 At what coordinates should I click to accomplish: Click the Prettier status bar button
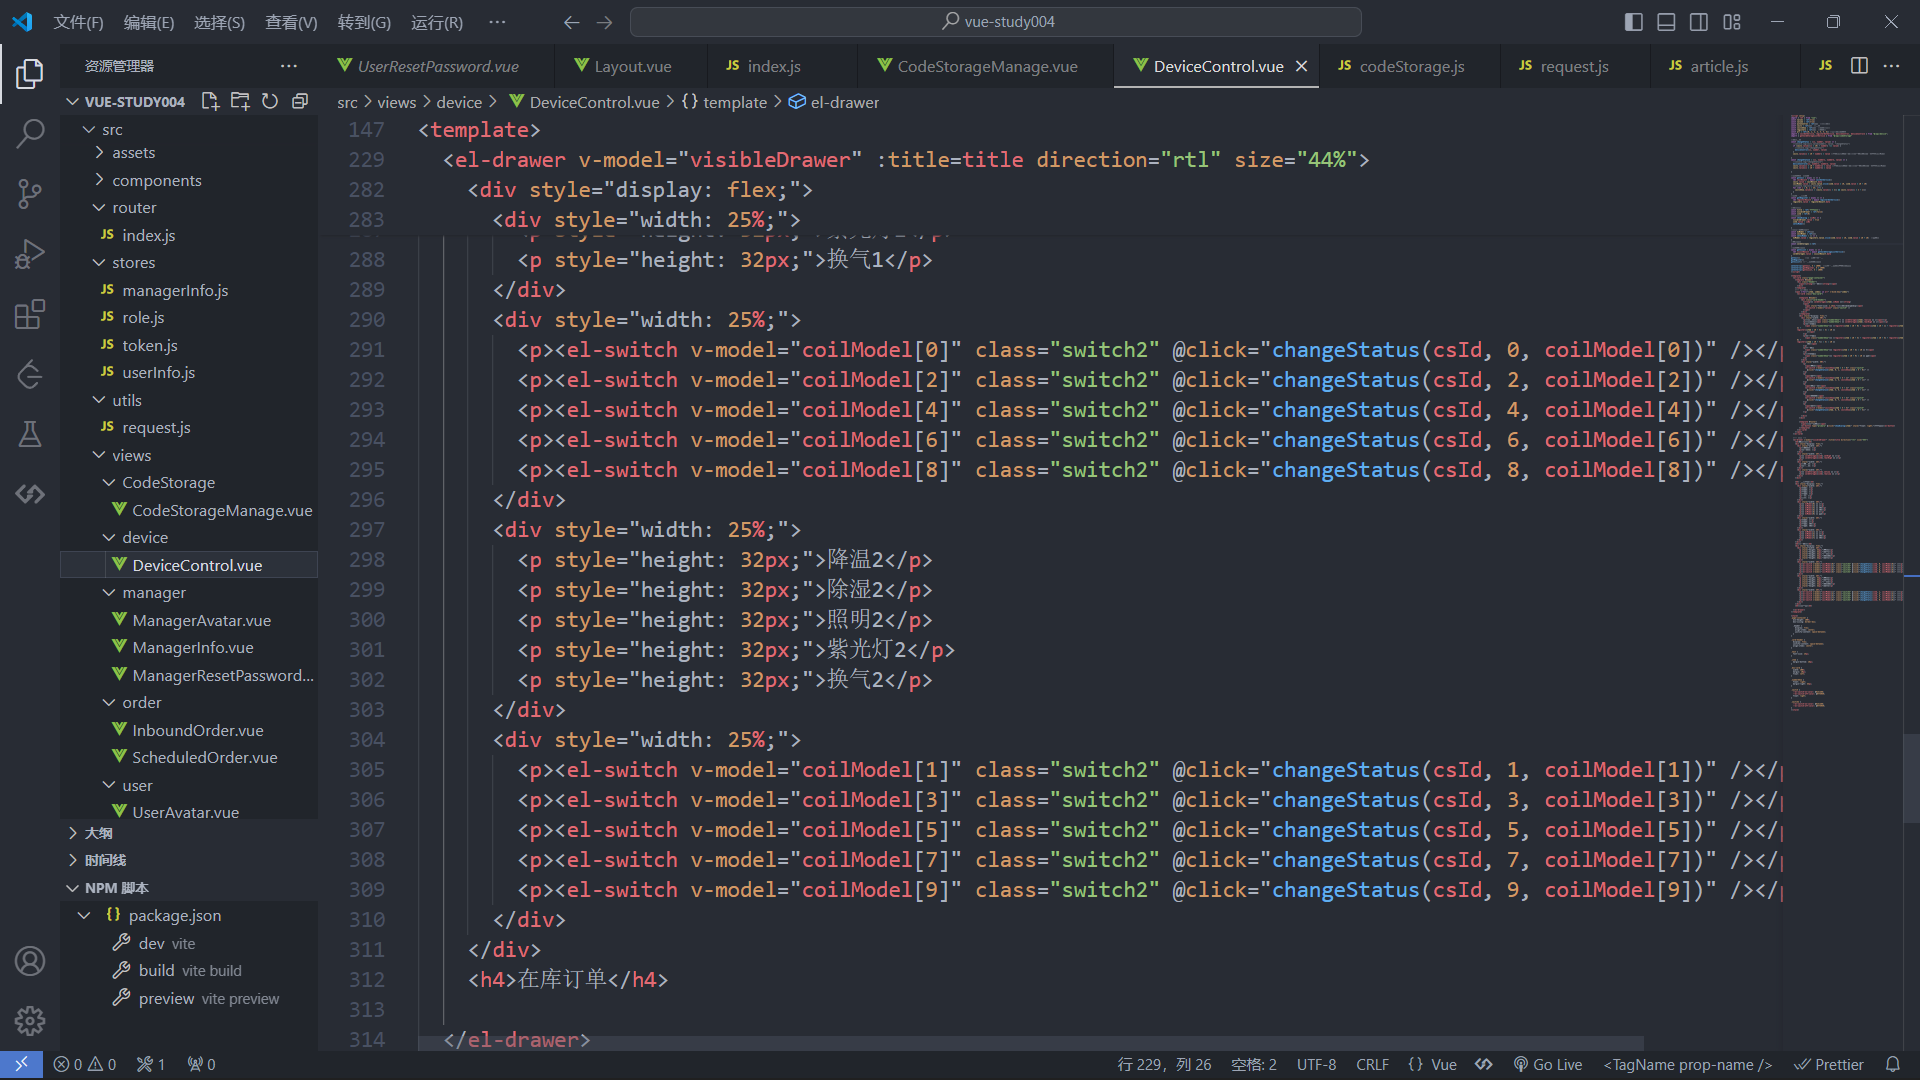click(1828, 1064)
